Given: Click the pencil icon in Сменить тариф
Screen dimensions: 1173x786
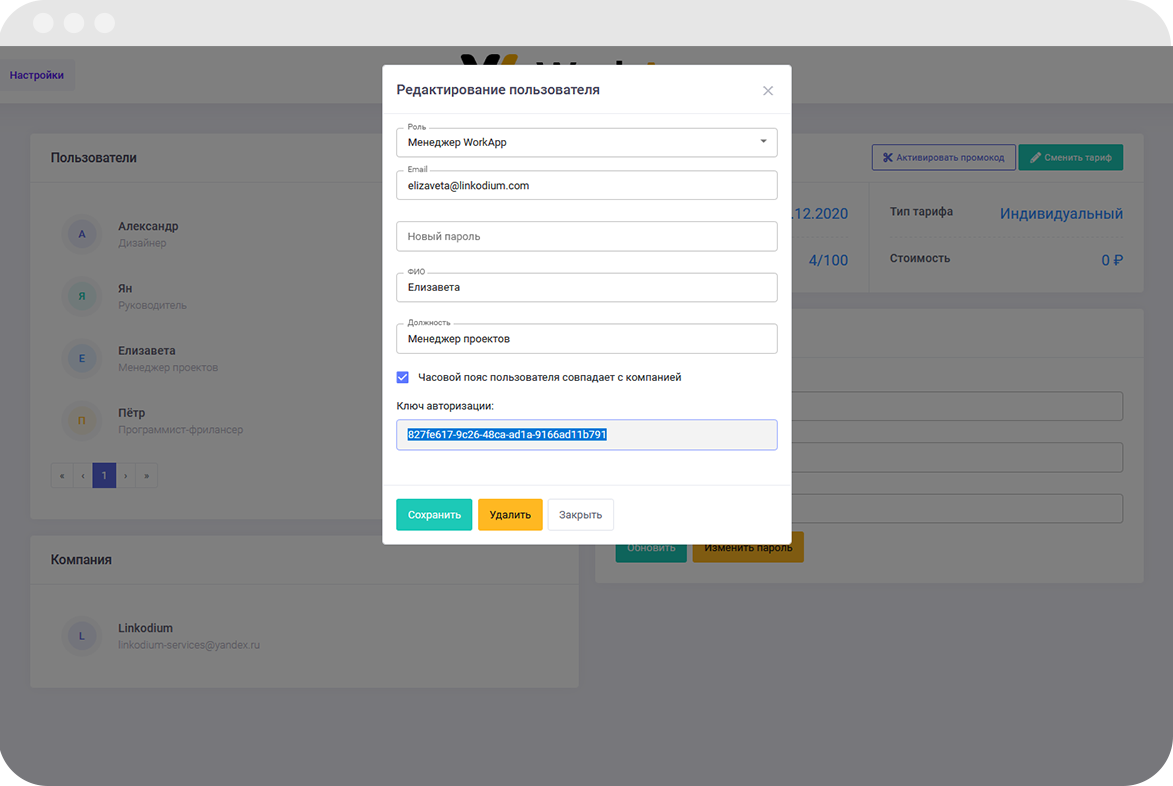Looking at the screenshot, I should (1035, 157).
